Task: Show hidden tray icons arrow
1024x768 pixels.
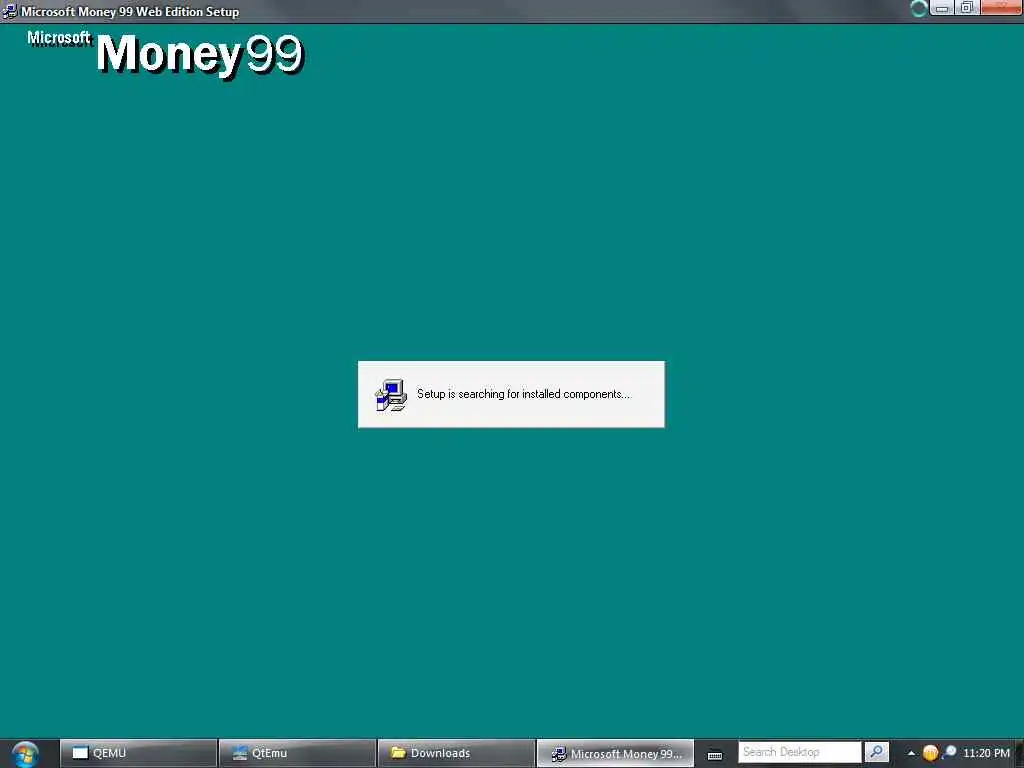Action: point(911,754)
